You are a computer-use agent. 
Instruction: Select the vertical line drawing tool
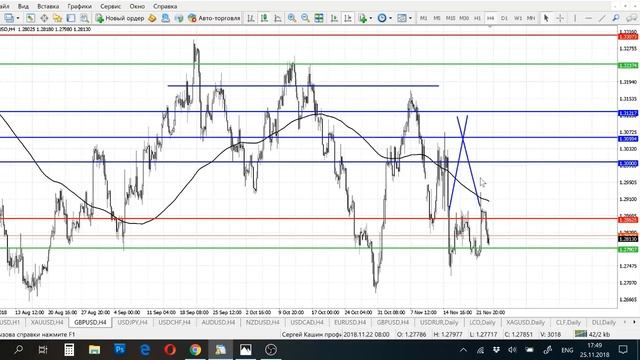[575, 18]
